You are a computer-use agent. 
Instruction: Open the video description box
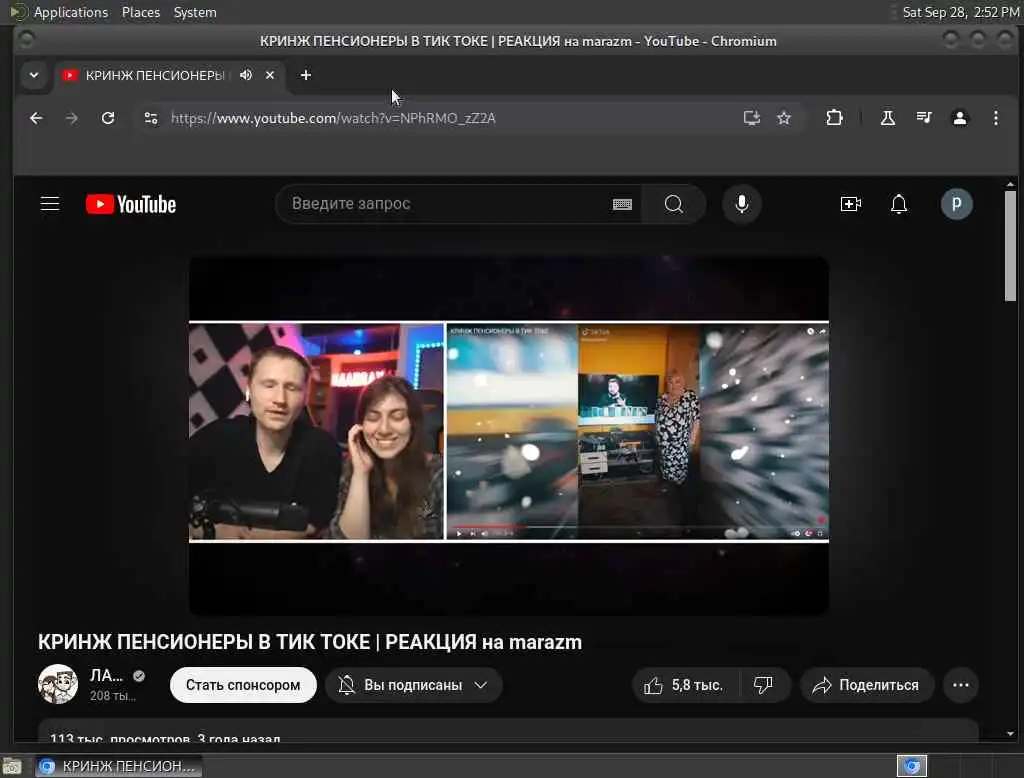(508, 731)
